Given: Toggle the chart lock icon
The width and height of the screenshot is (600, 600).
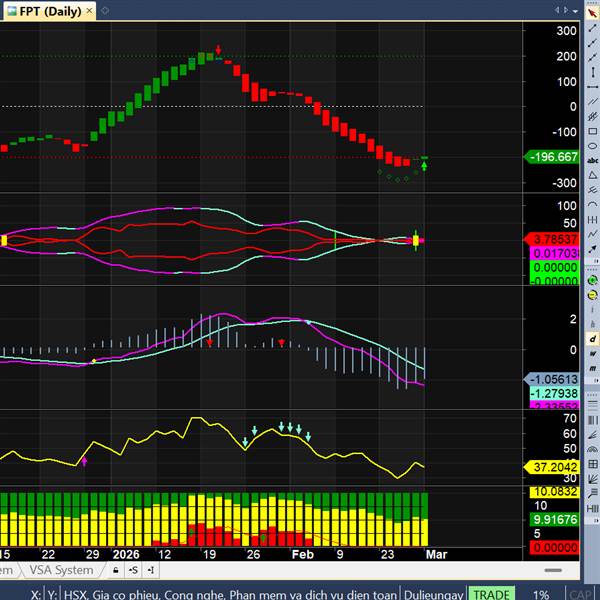Looking at the screenshot, I should [116, 571].
